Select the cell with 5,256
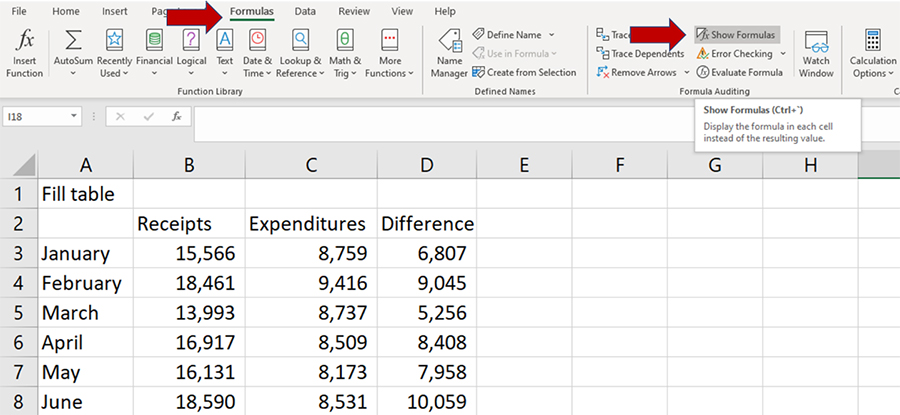 [x=426, y=313]
